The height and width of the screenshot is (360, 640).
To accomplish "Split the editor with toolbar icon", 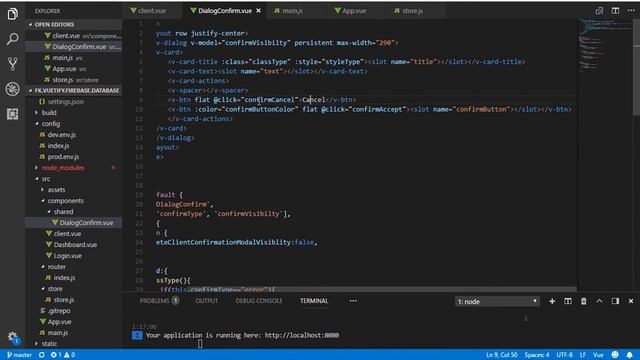I will [615, 11].
